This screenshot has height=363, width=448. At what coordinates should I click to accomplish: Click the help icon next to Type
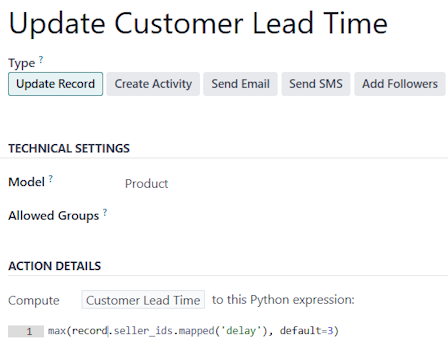coord(41,60)
